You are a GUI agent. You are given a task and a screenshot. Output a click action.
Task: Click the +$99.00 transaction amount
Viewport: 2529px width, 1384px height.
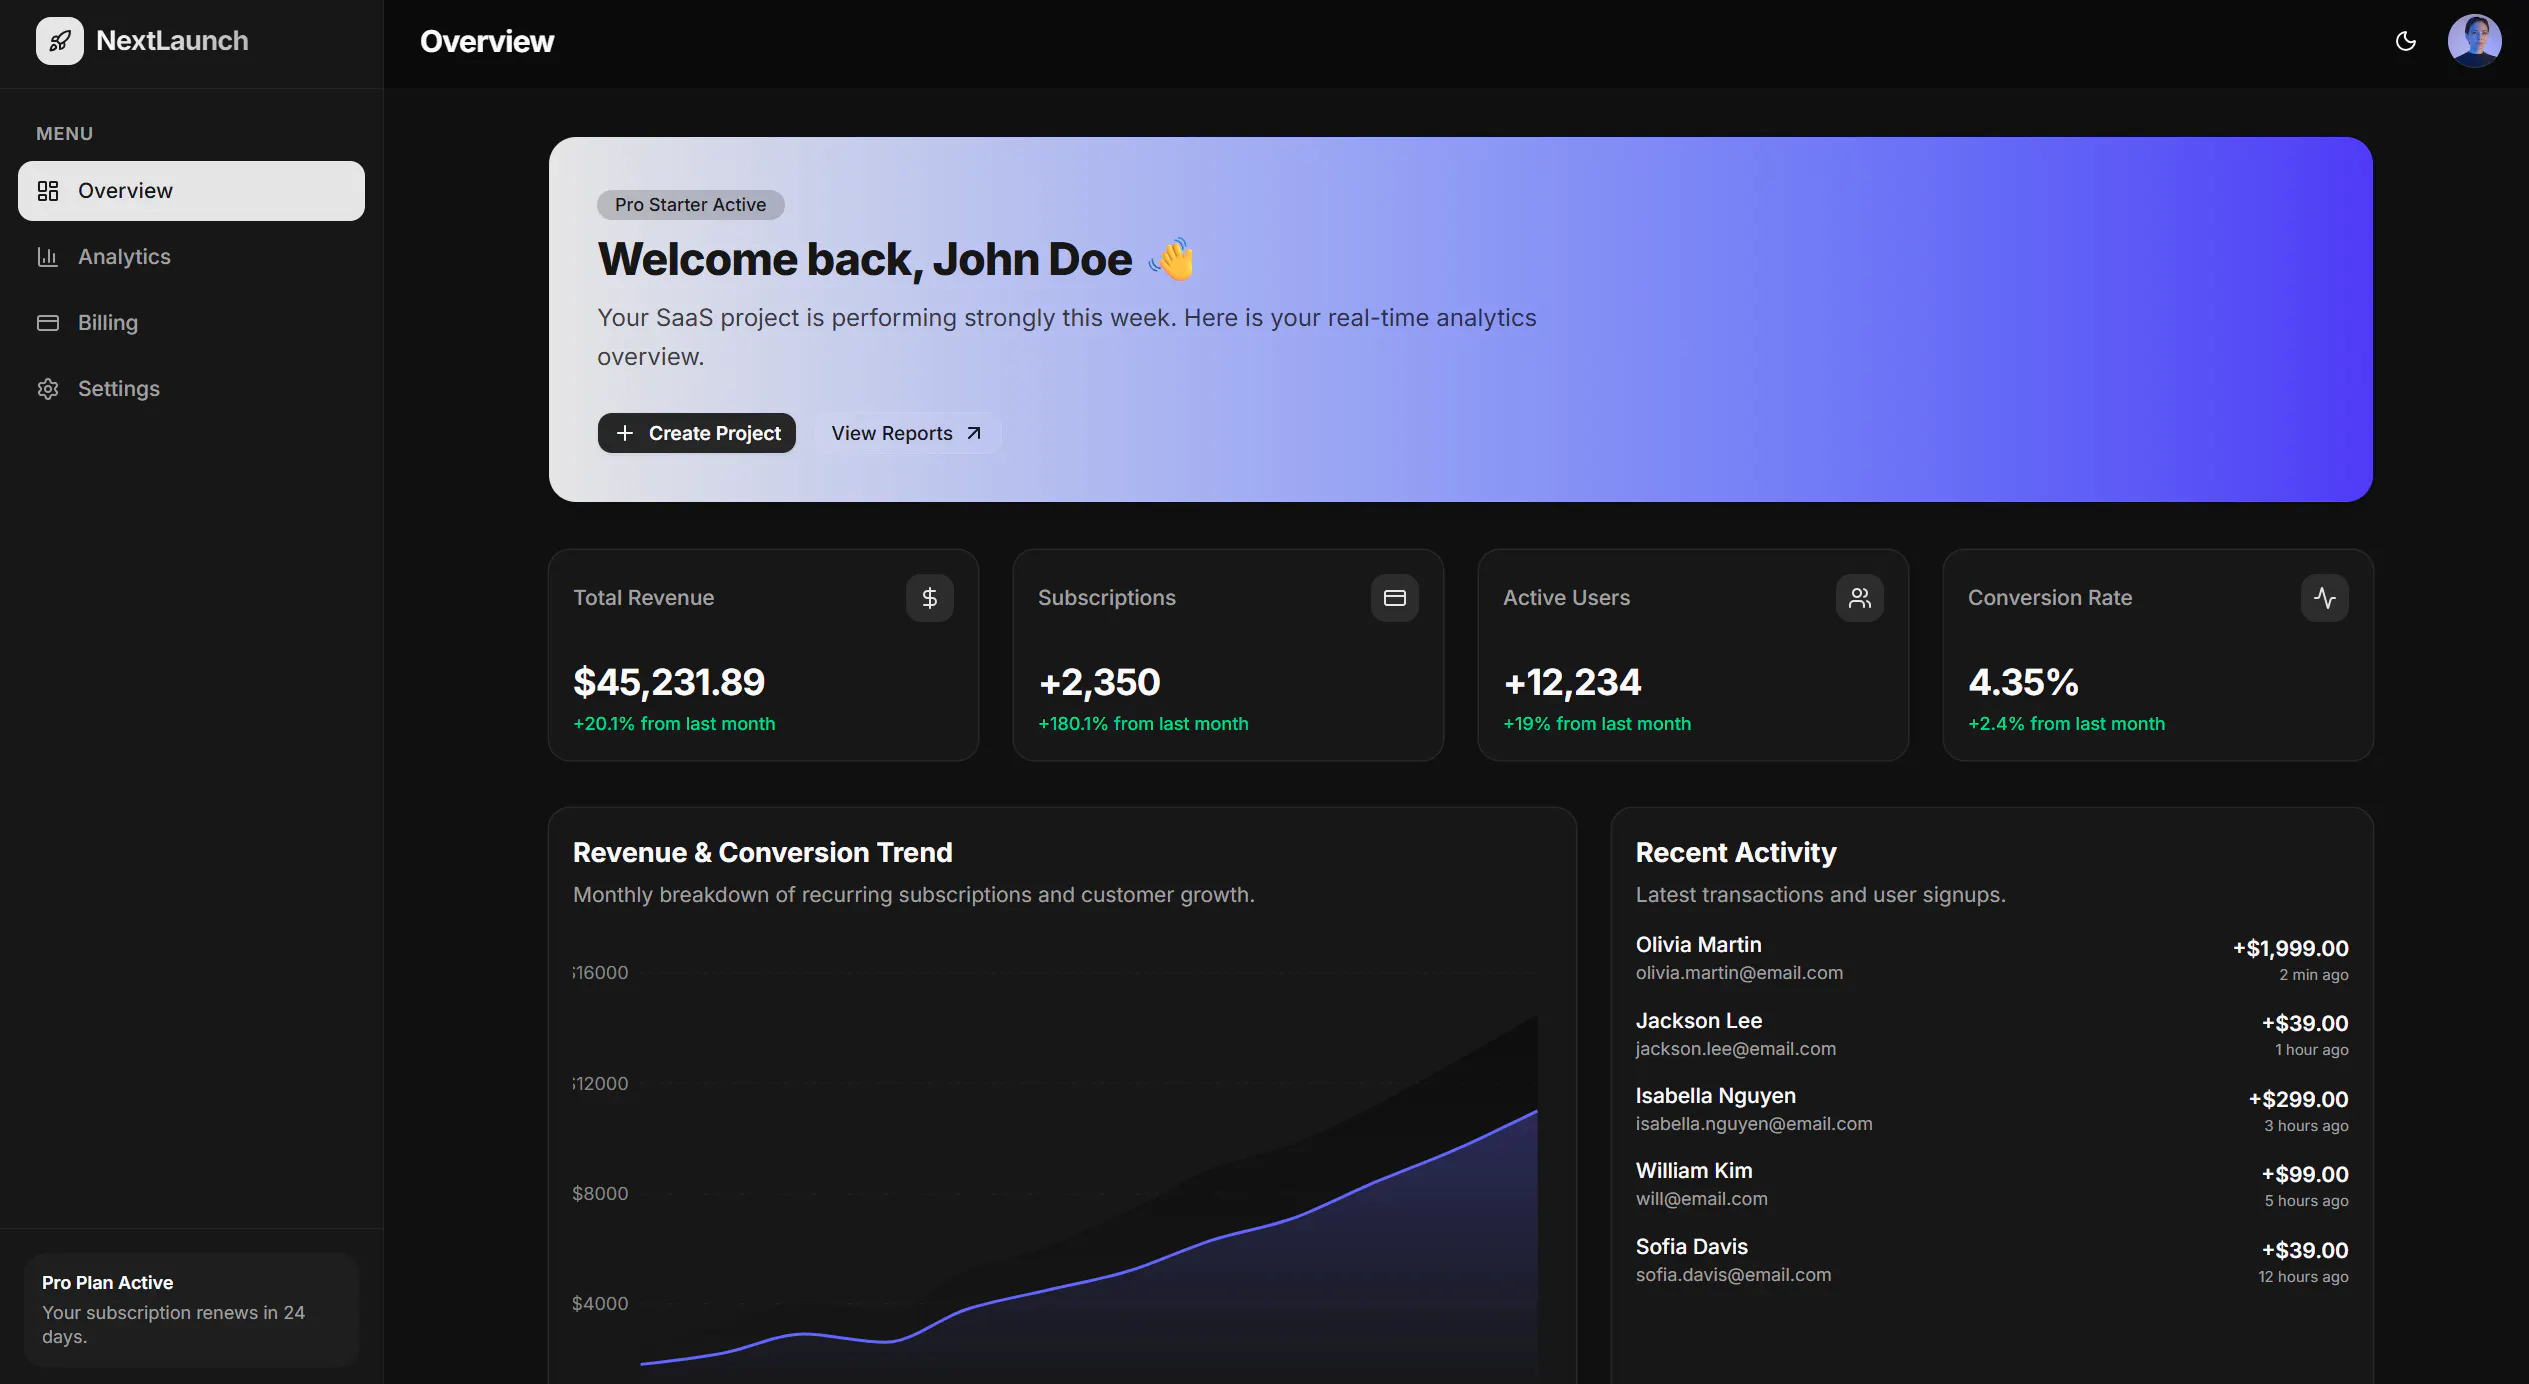click(x=2305, y=1174)
